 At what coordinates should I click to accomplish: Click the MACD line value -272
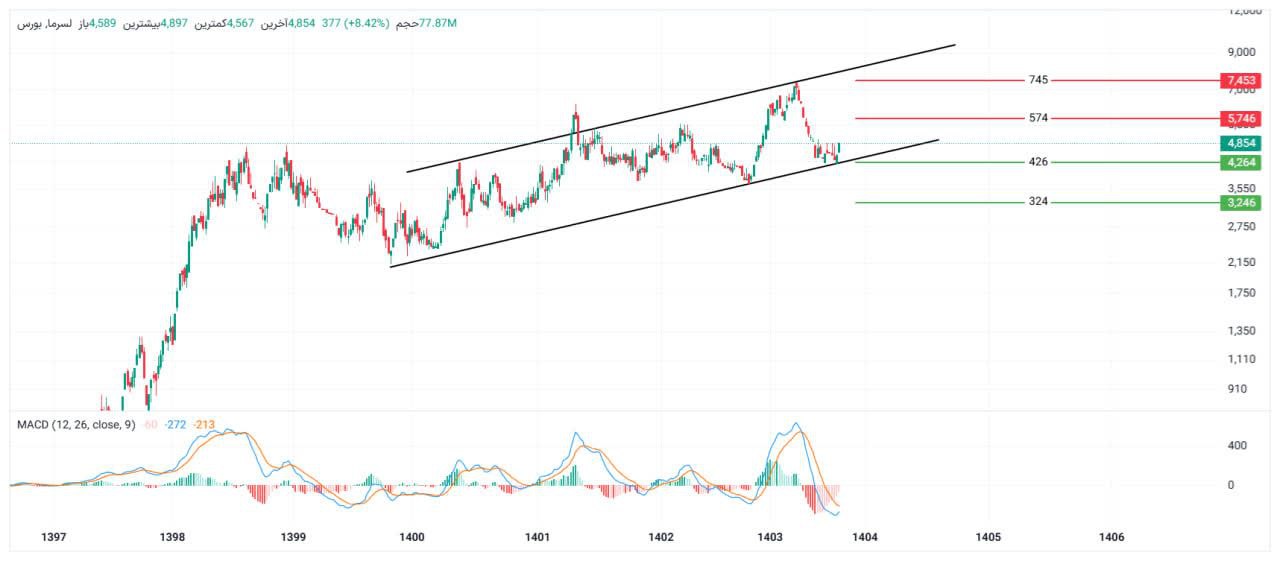click(177, 425)
